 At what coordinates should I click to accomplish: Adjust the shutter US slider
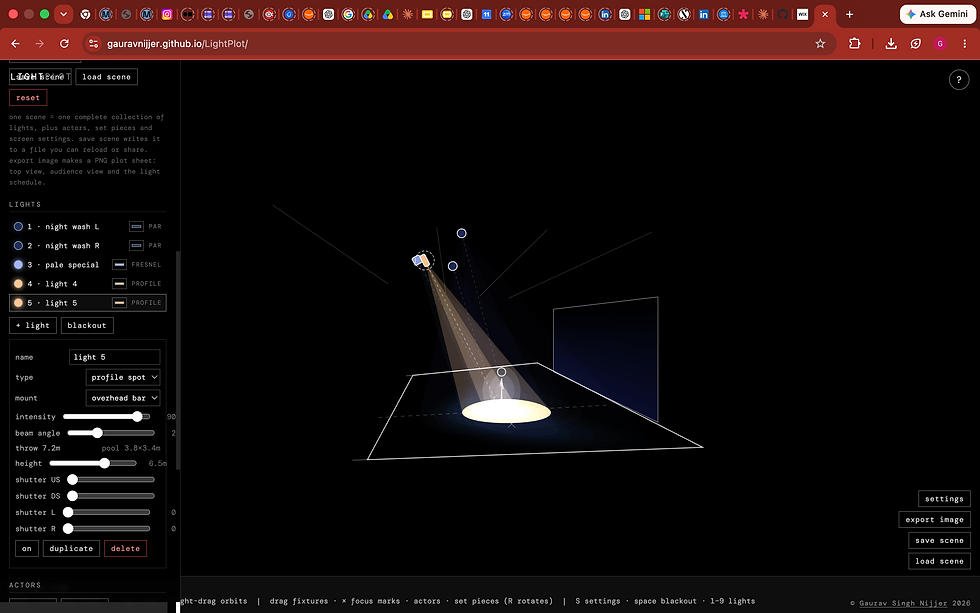coord(111,480)
